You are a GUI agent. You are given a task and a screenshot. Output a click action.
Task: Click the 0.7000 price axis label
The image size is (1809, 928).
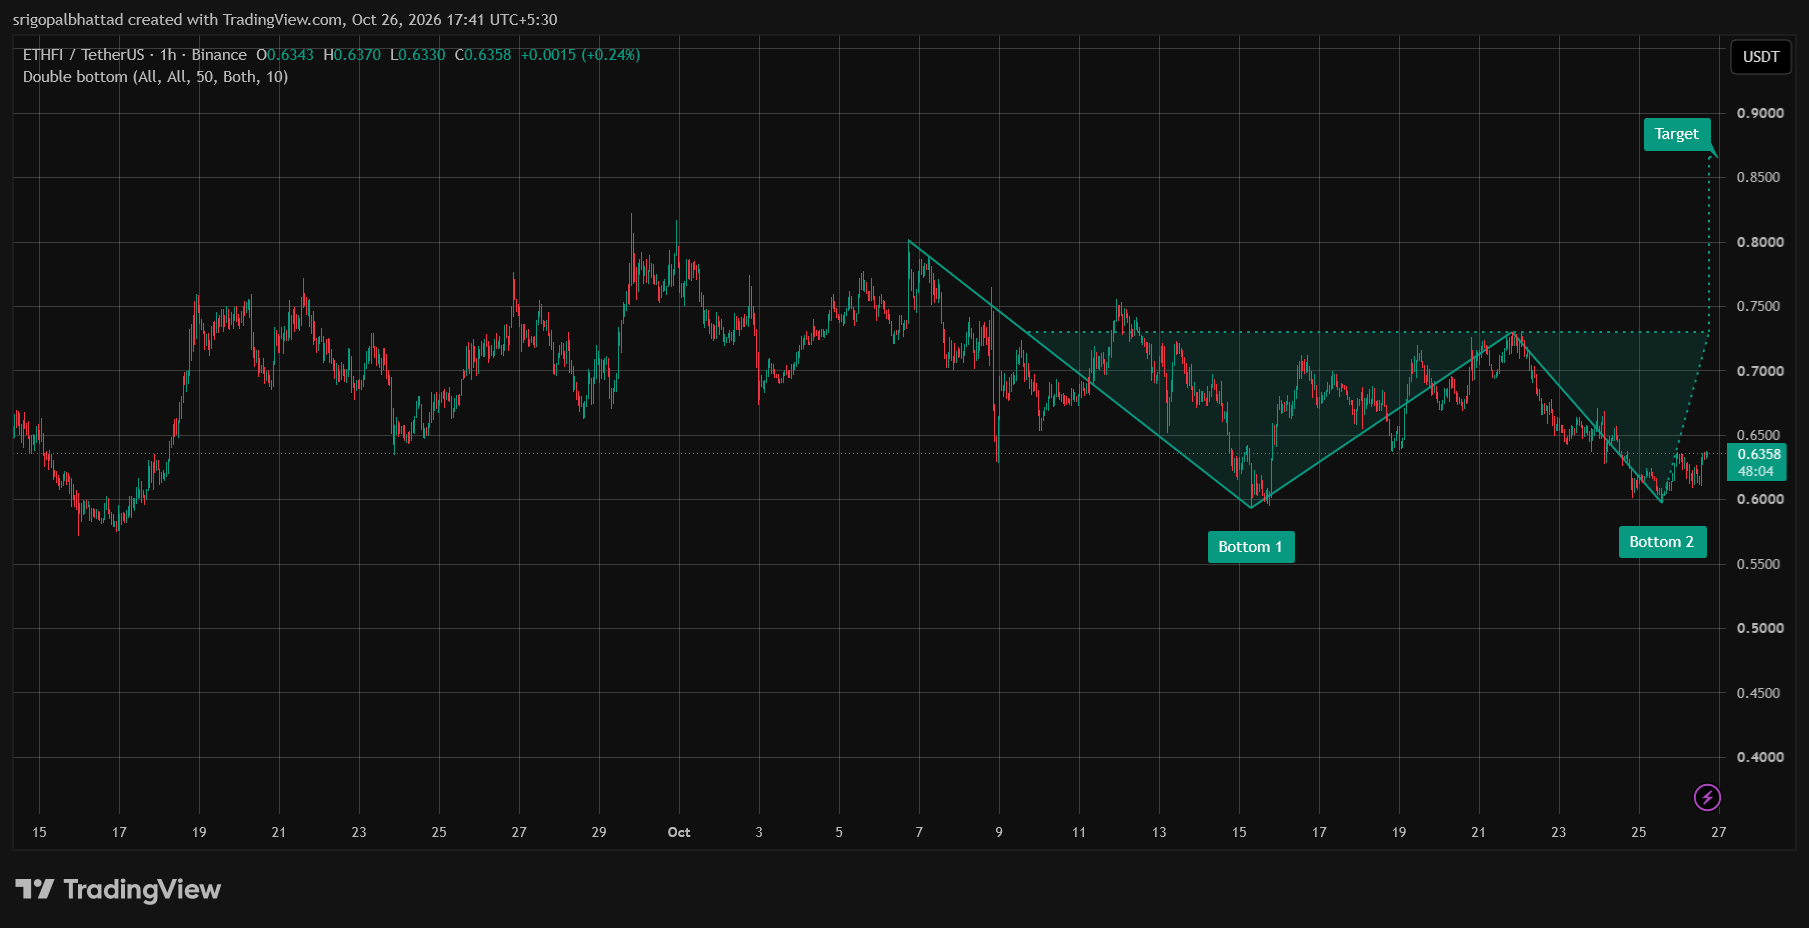[1760, 371]
